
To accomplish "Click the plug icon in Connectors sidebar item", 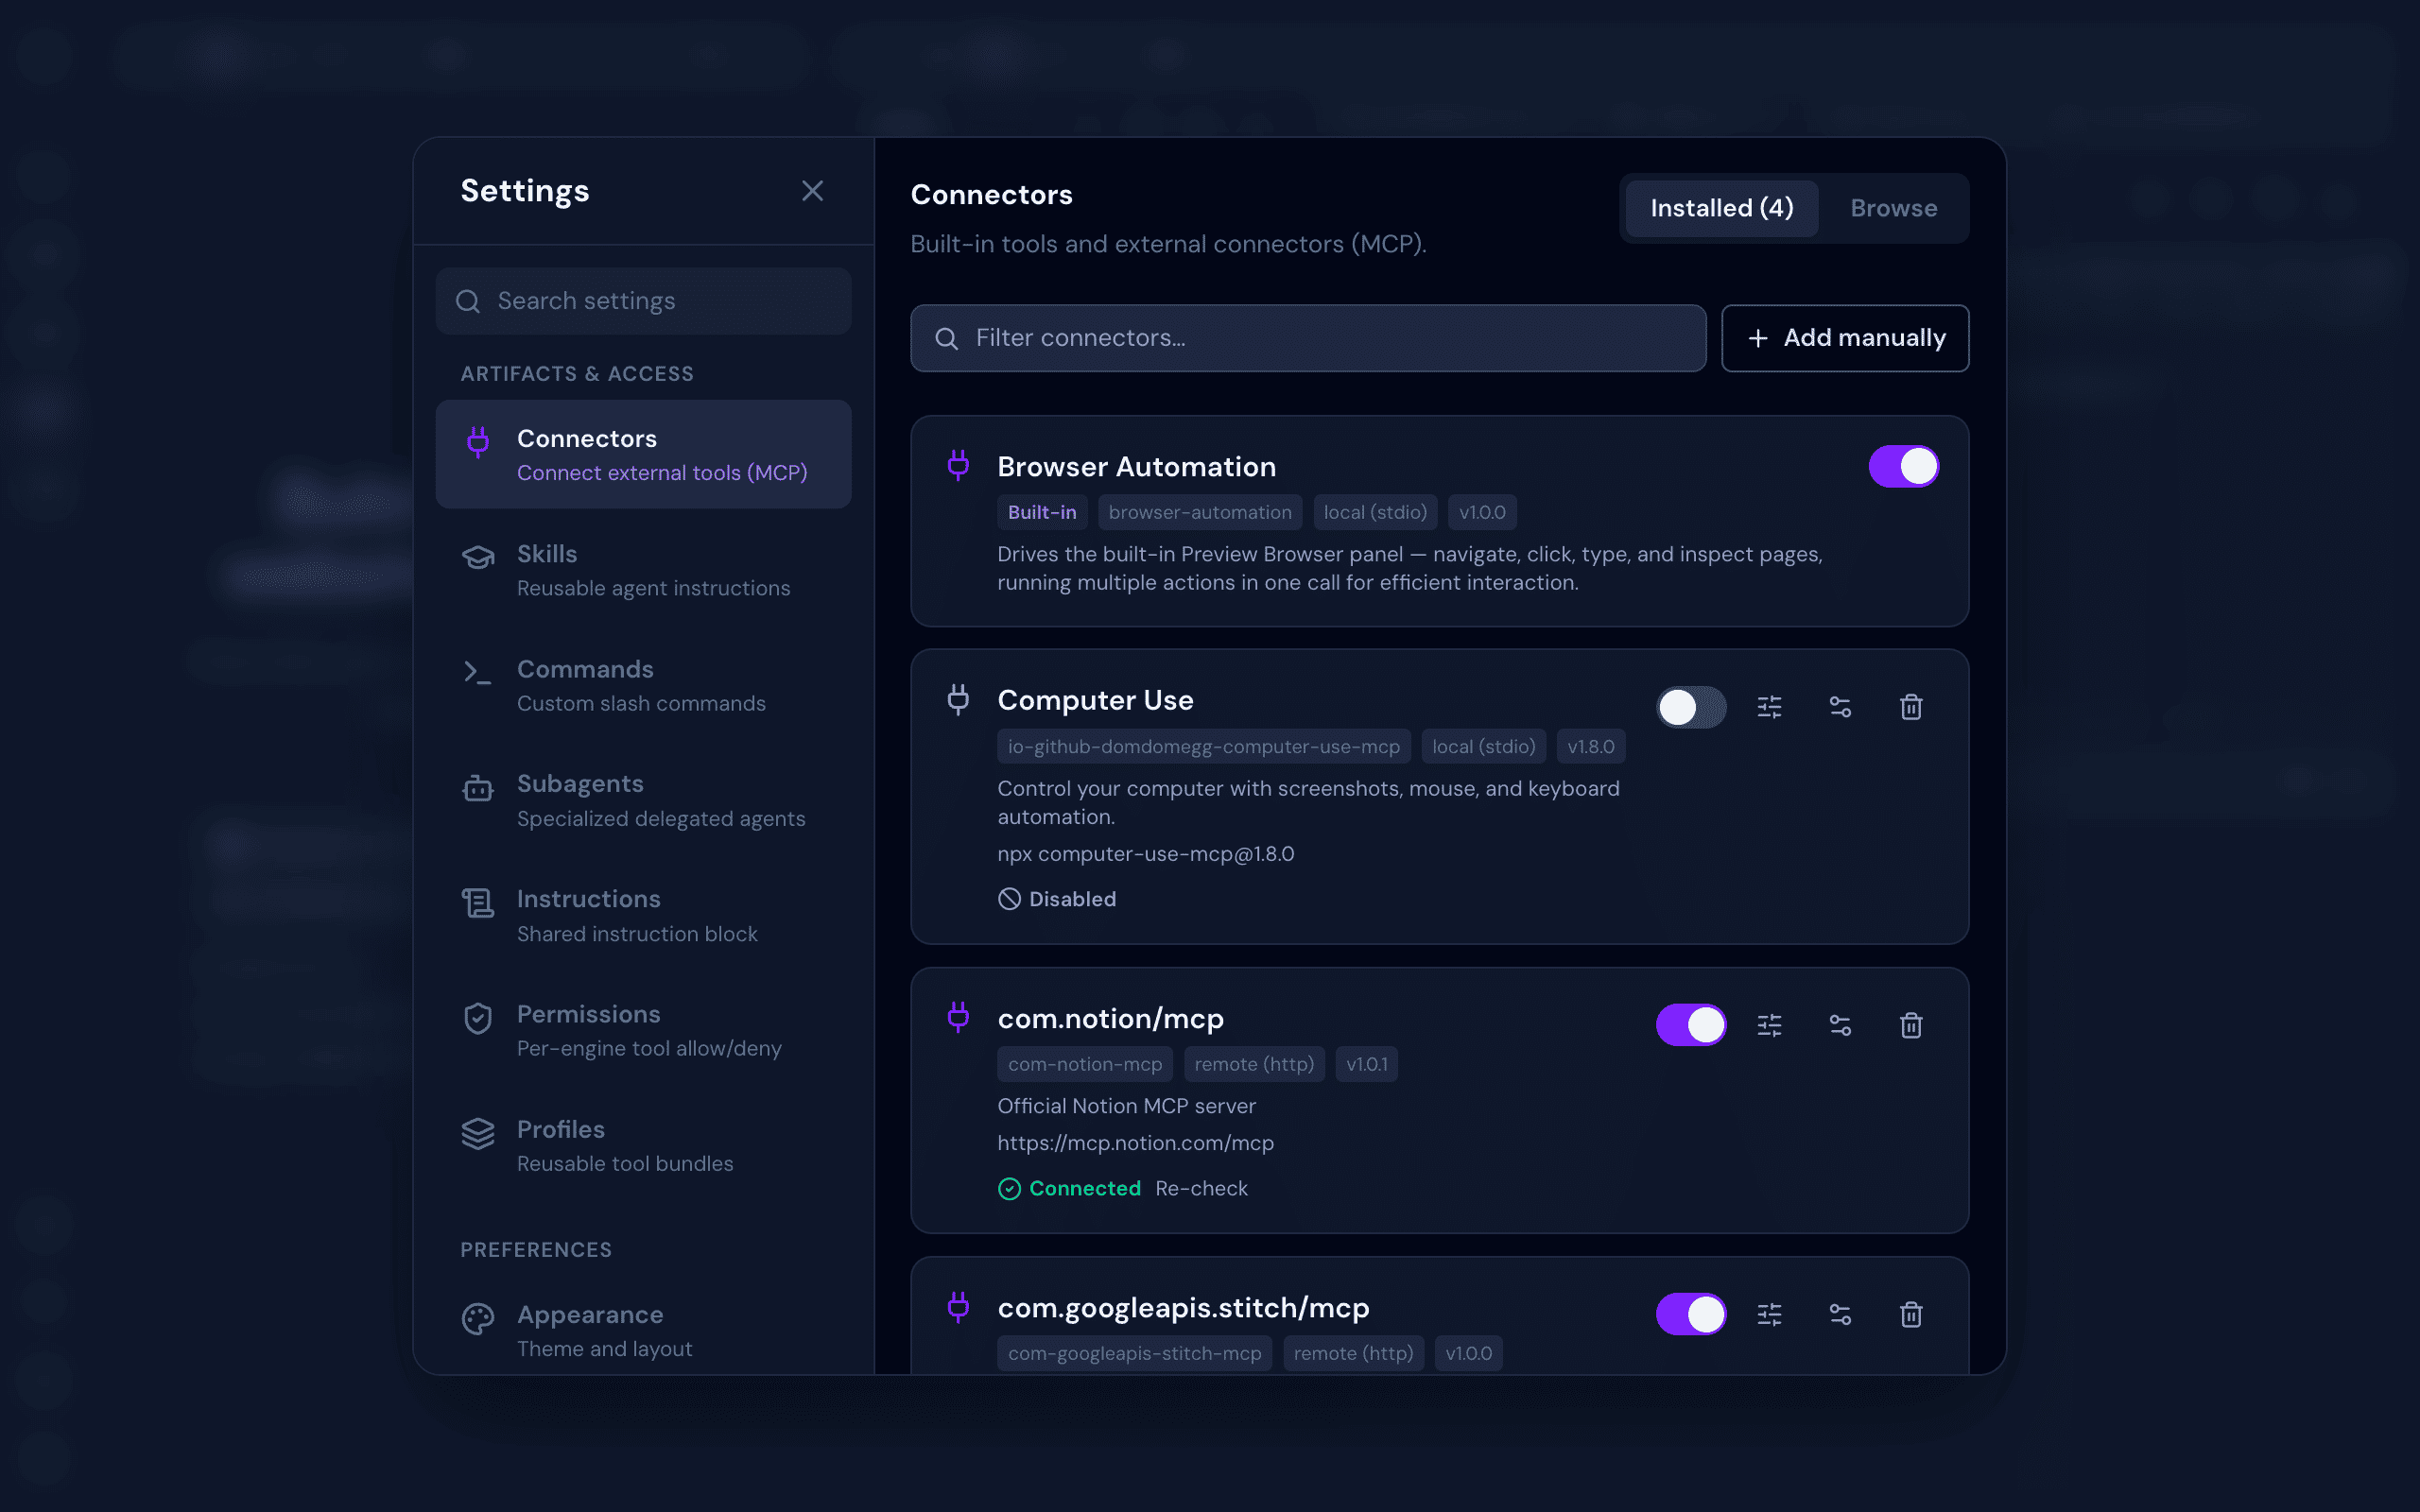I will click(x=478, y=442).
